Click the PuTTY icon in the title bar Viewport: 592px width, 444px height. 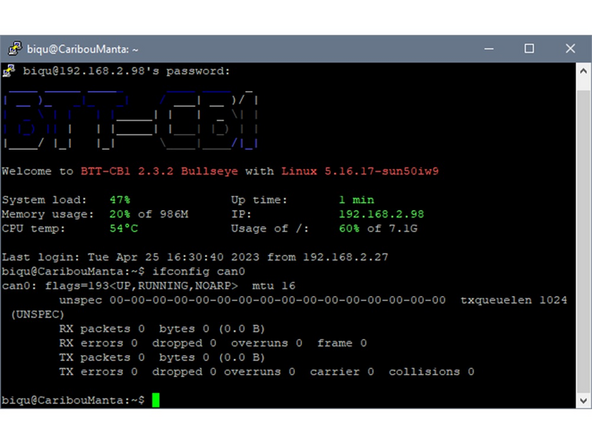pyautogui.click(x=15, y=49)
